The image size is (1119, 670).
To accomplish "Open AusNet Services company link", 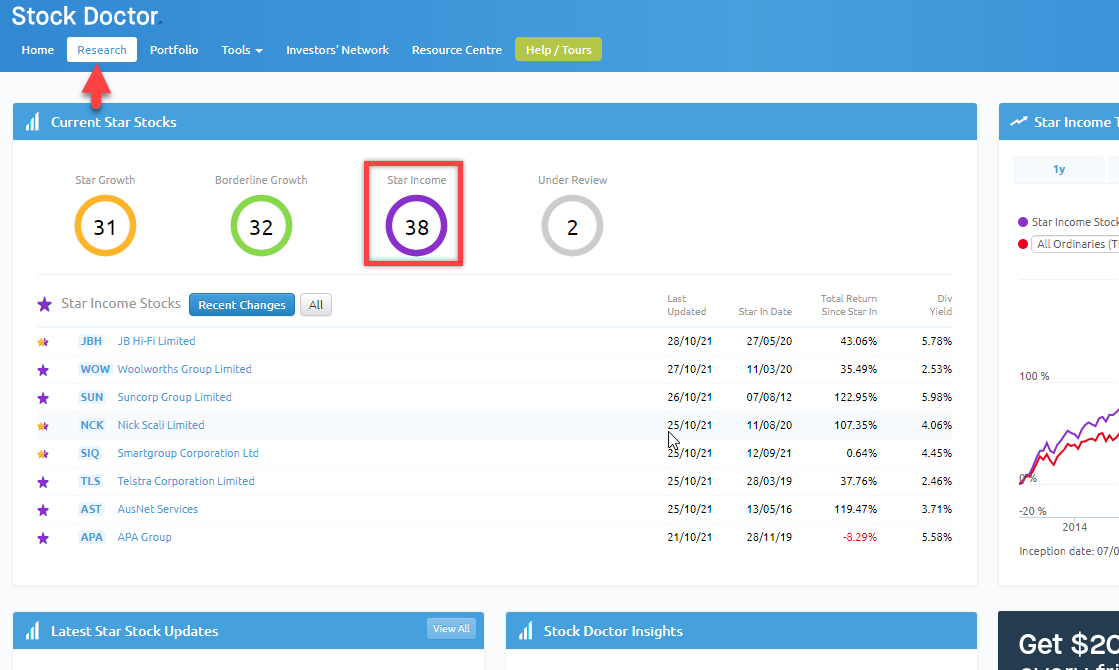I will [x=158, y=509].
